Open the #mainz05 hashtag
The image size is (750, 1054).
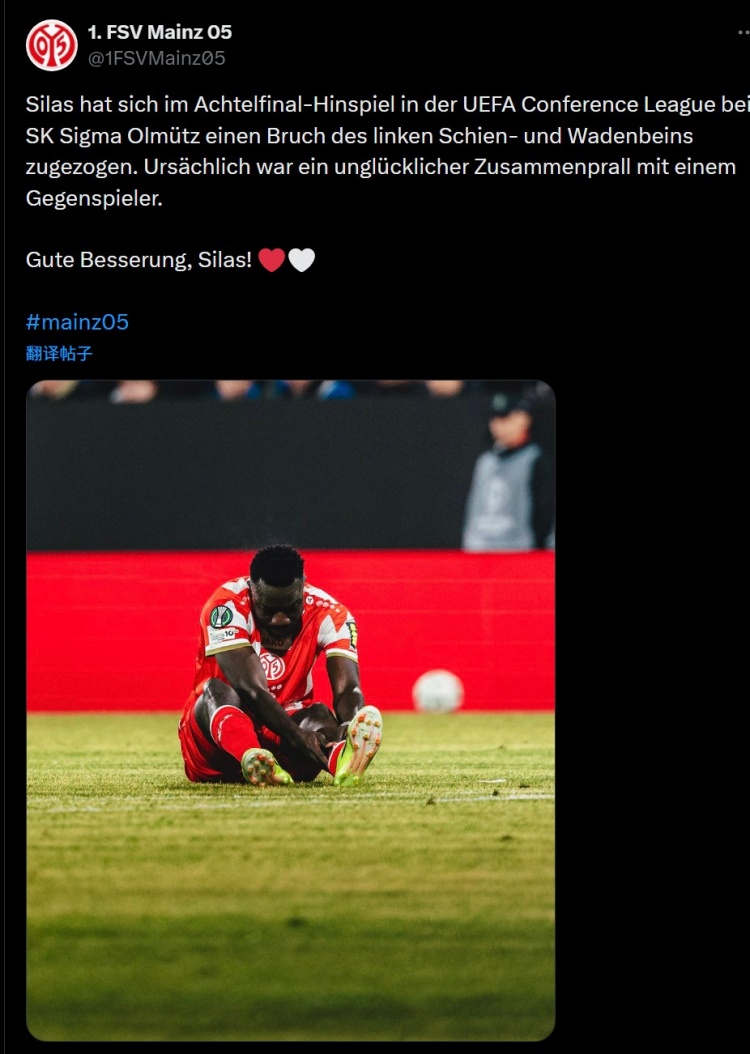77,322
